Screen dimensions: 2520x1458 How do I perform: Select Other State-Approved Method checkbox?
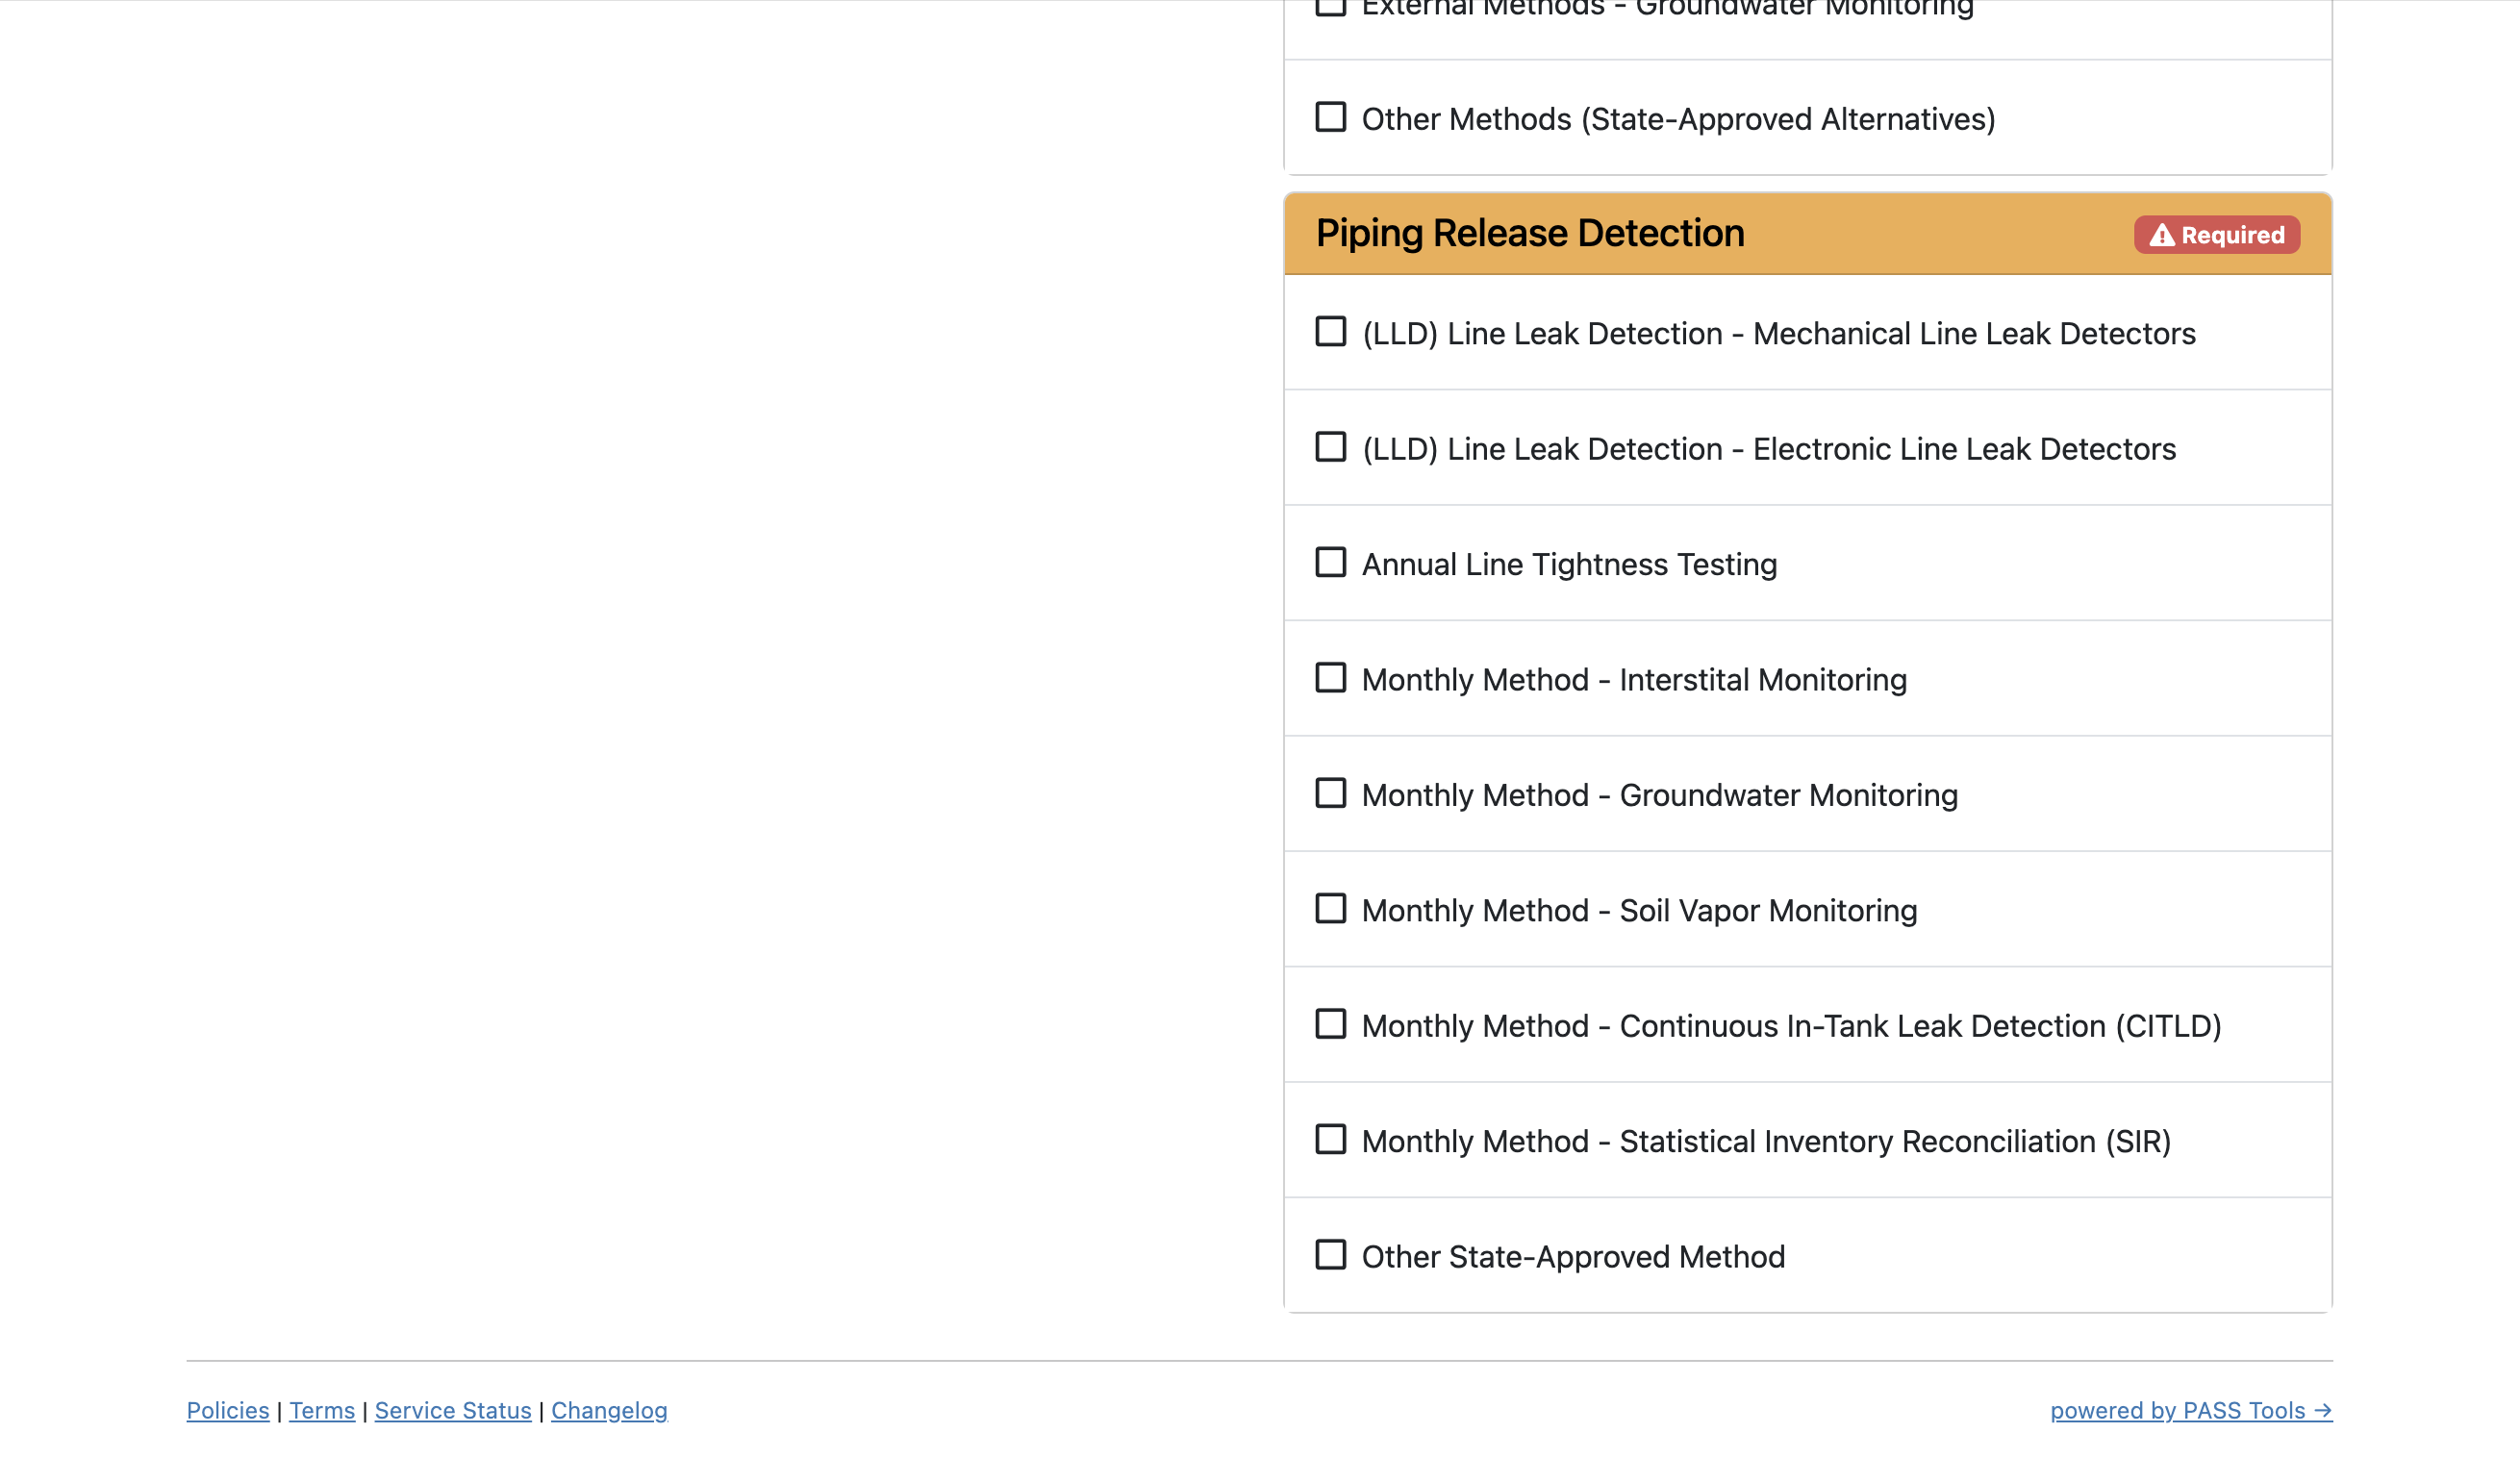pos(1330,1255)
